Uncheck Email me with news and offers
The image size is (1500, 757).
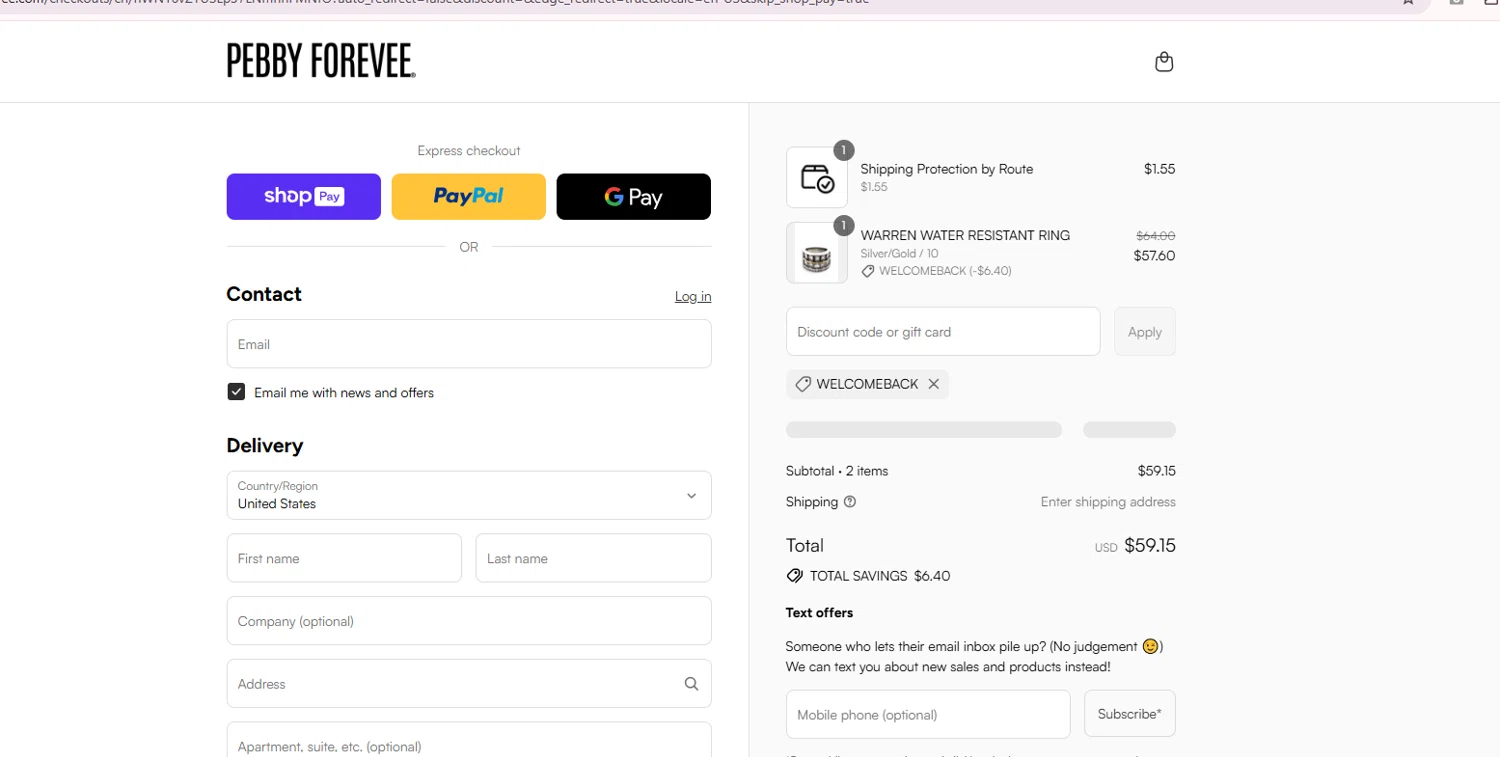pyautogui.click(x=236, y=392)
